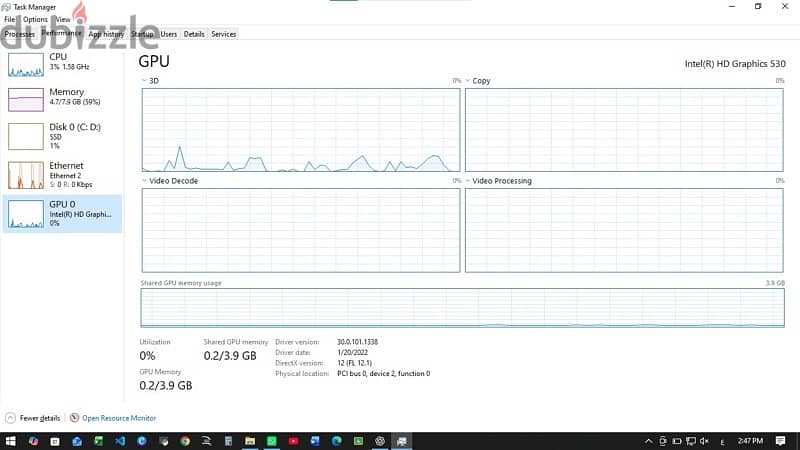Image resolution: width=800 pixels, height=450 pixels.
Task: Click the network tray icon
Action: coord(691,441)
